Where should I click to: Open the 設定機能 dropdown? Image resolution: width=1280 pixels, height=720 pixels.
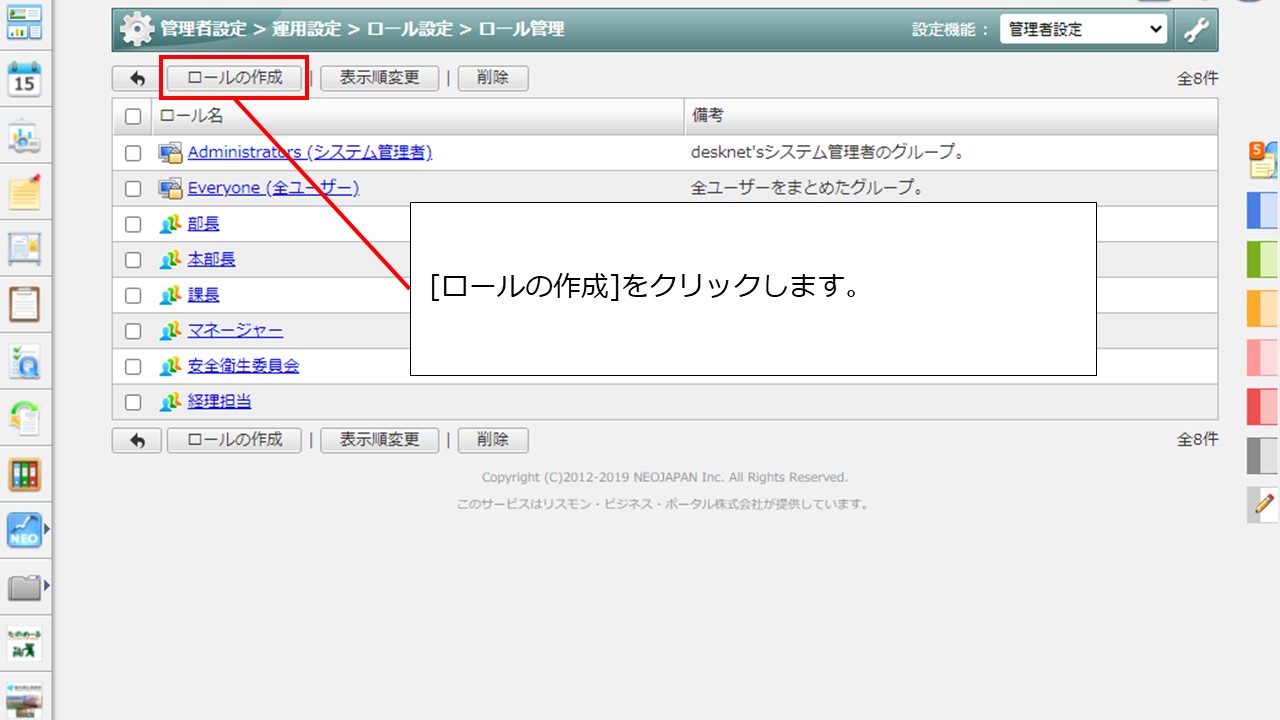click(x=1083, y=30)
